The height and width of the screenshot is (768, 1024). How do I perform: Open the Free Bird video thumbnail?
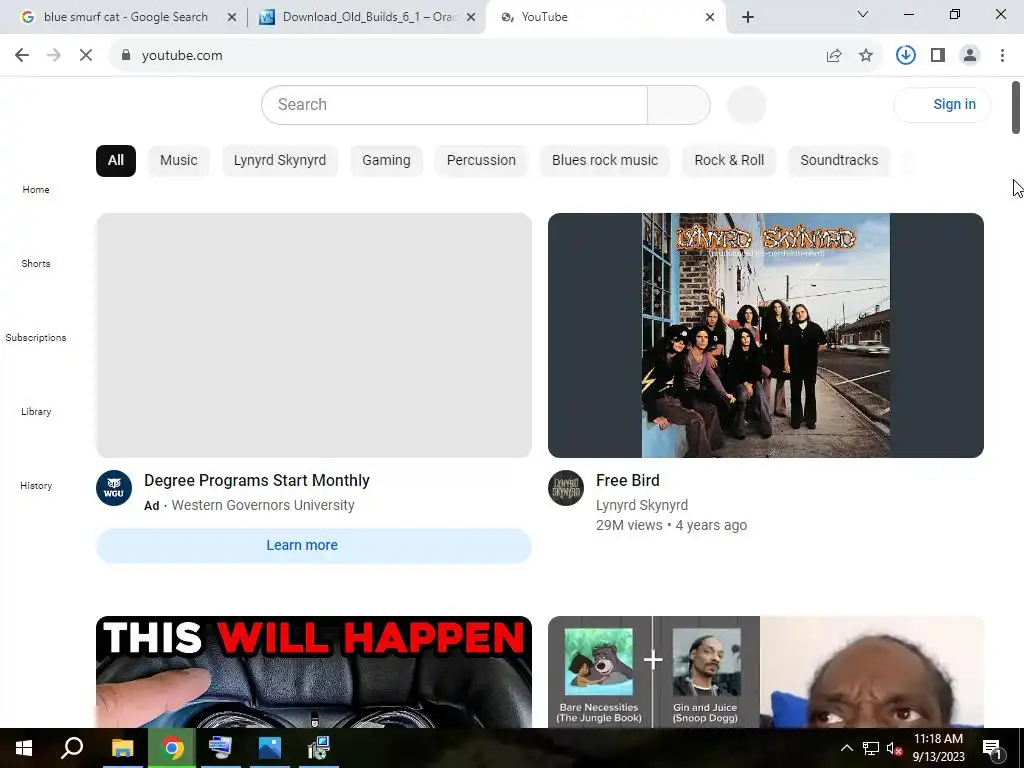coord(766,336)
